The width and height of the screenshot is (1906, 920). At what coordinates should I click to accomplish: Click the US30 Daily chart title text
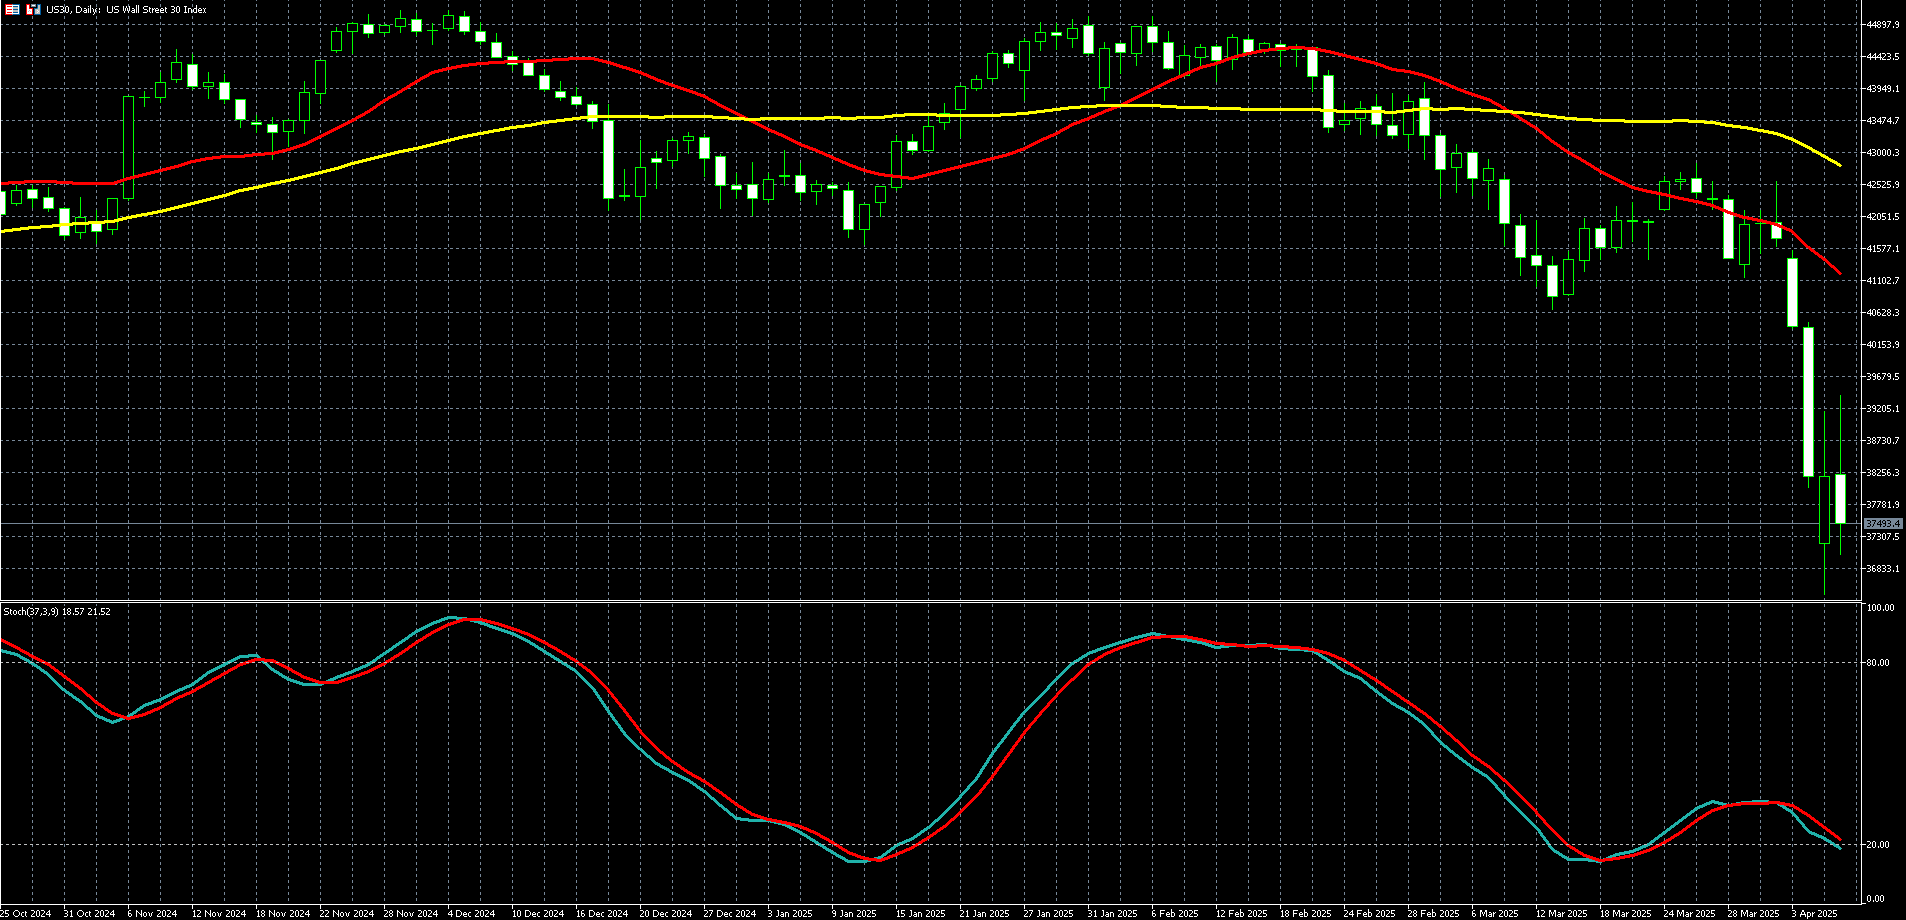click(x=127, y=10)
